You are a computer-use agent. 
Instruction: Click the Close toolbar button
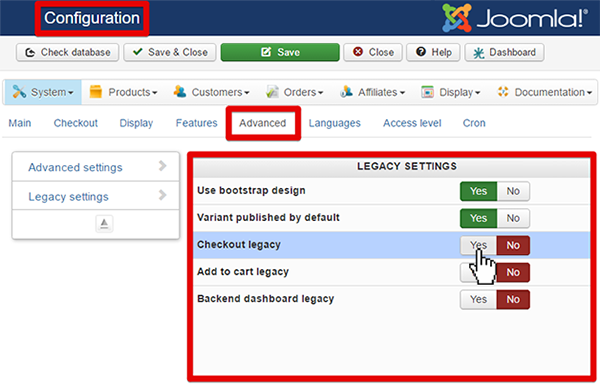(373, 52)
